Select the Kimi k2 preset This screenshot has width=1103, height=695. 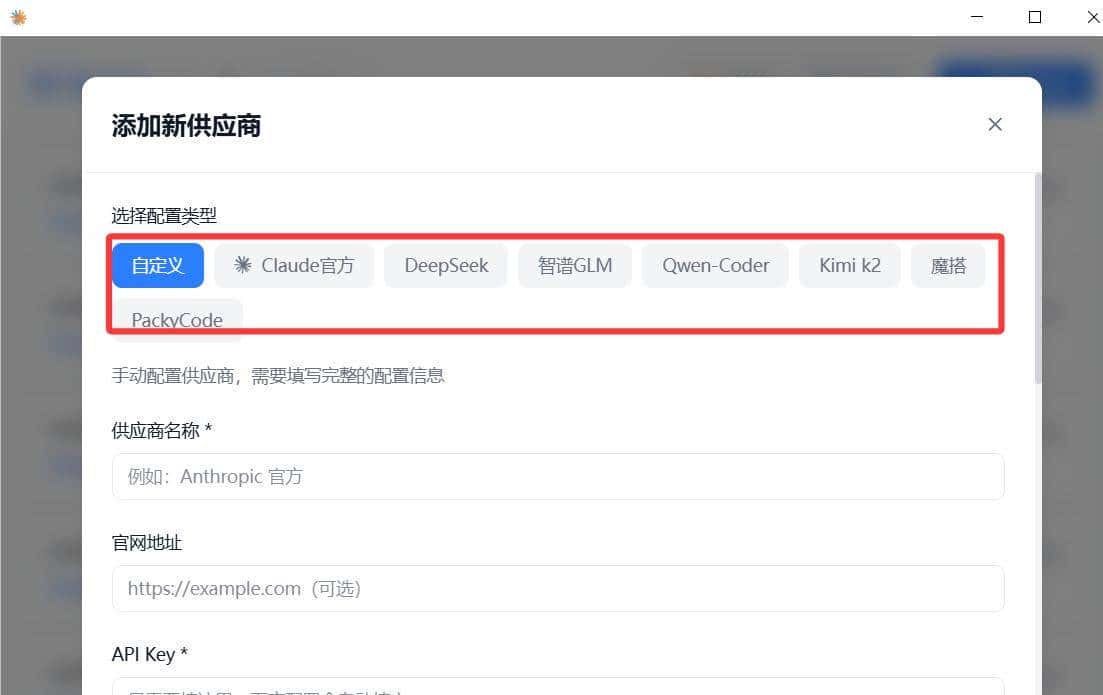[x=849, y=265]
